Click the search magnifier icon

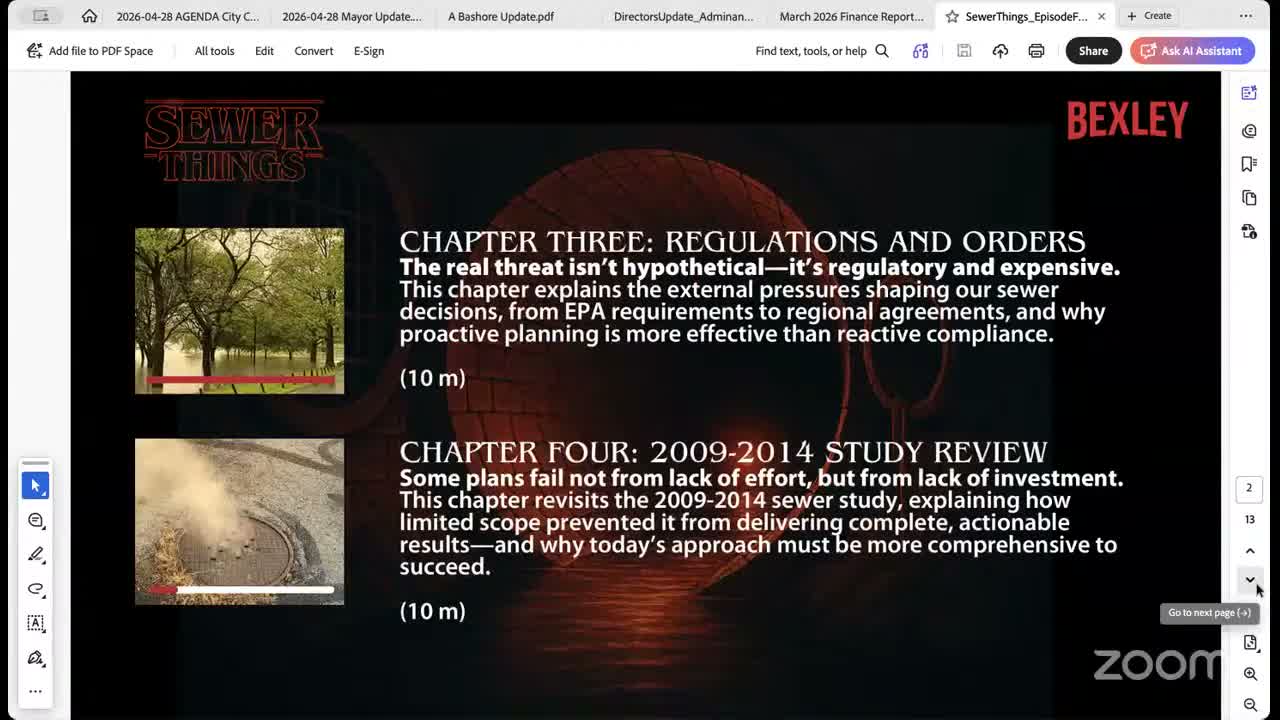pos(882,51)
